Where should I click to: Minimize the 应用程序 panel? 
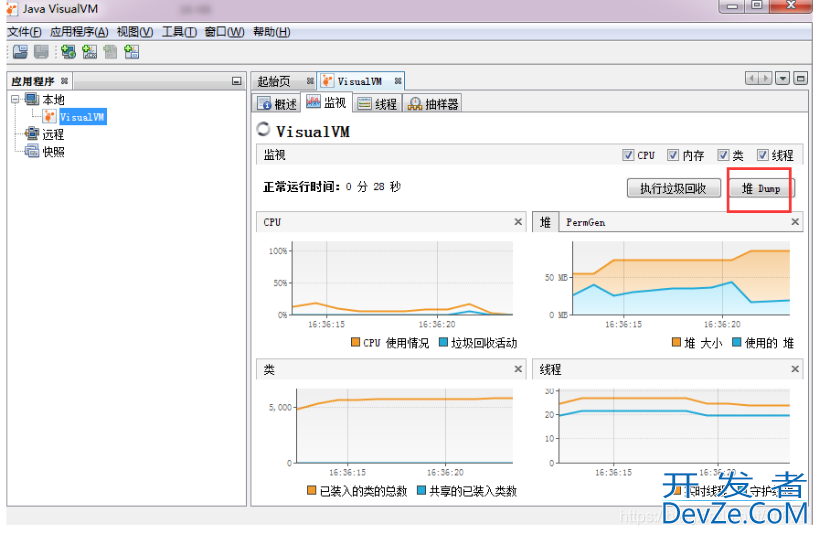point(236,81)
